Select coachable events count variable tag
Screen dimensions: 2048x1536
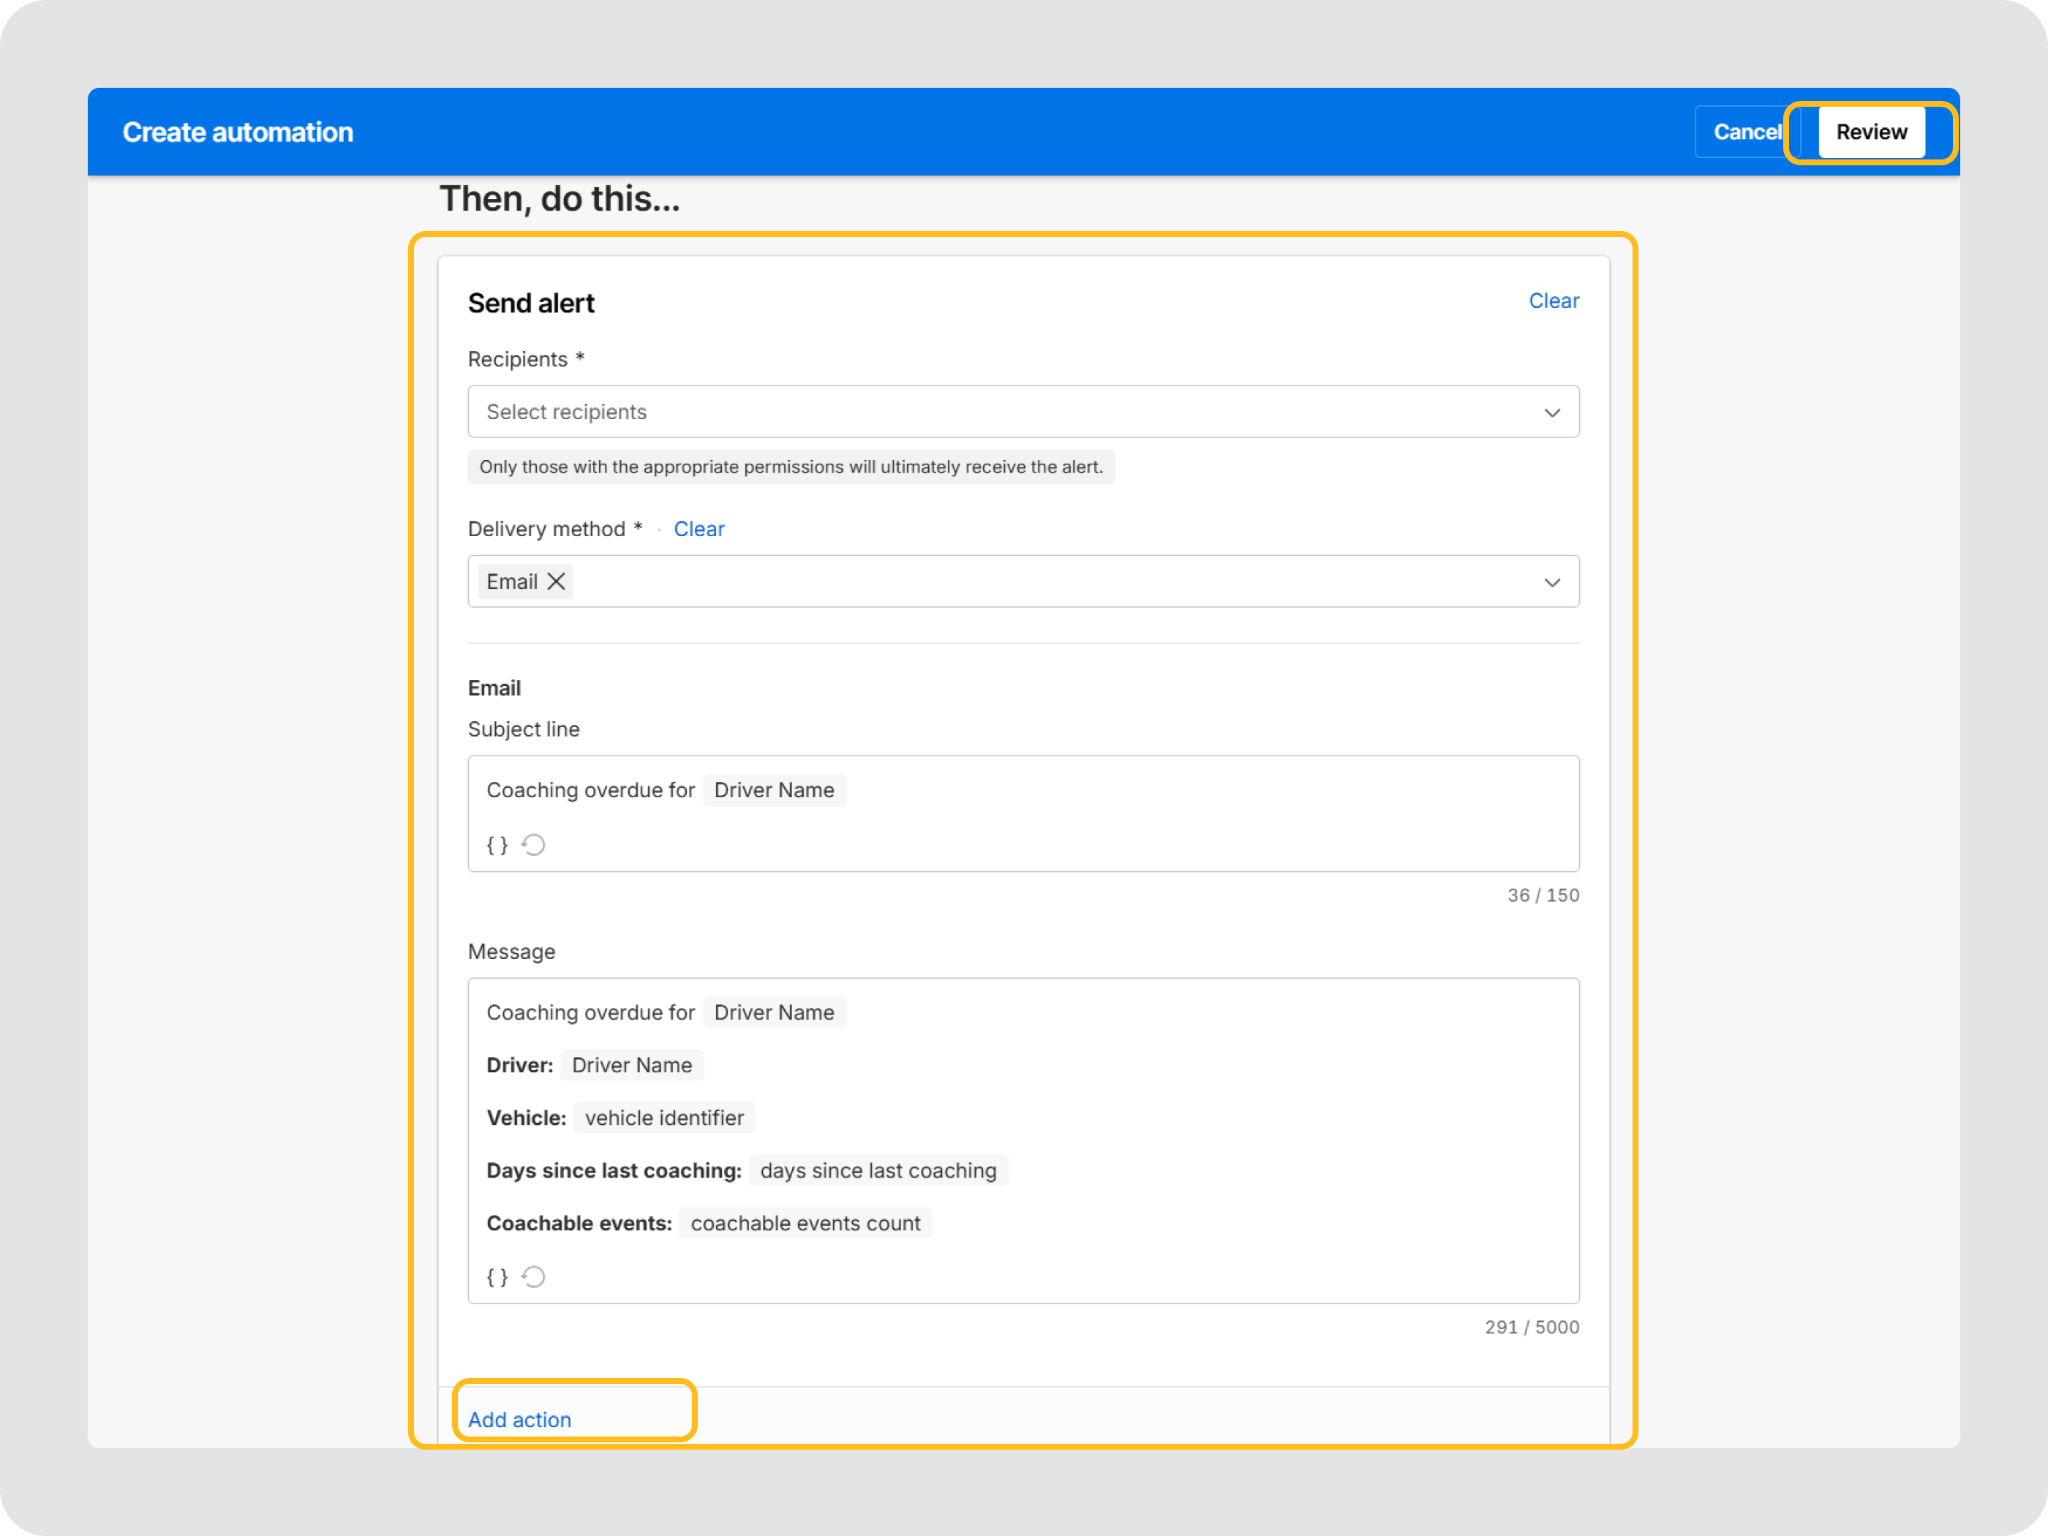(x=805, y=1223)
